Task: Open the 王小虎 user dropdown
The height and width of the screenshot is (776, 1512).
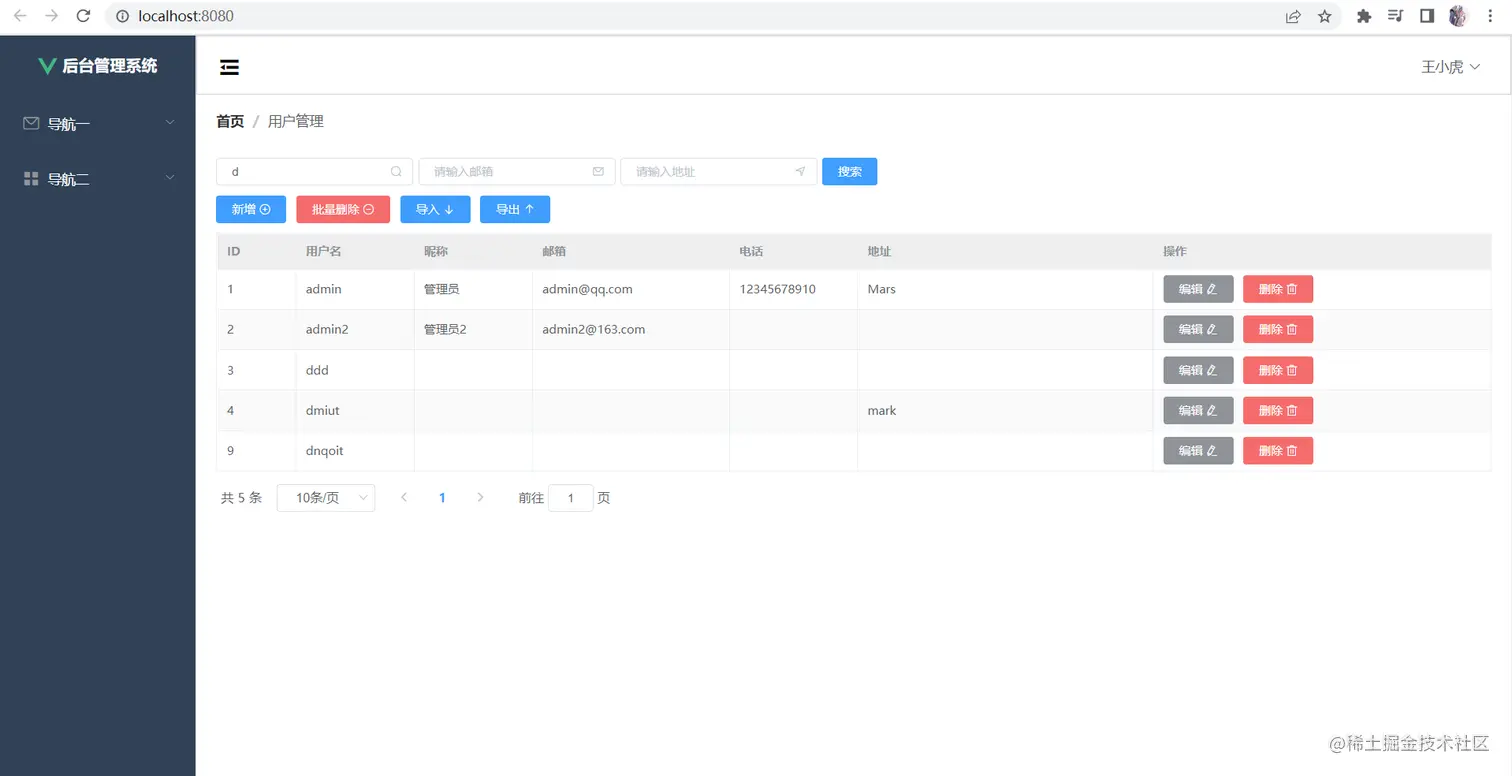Action: (x=1450, y=67)
